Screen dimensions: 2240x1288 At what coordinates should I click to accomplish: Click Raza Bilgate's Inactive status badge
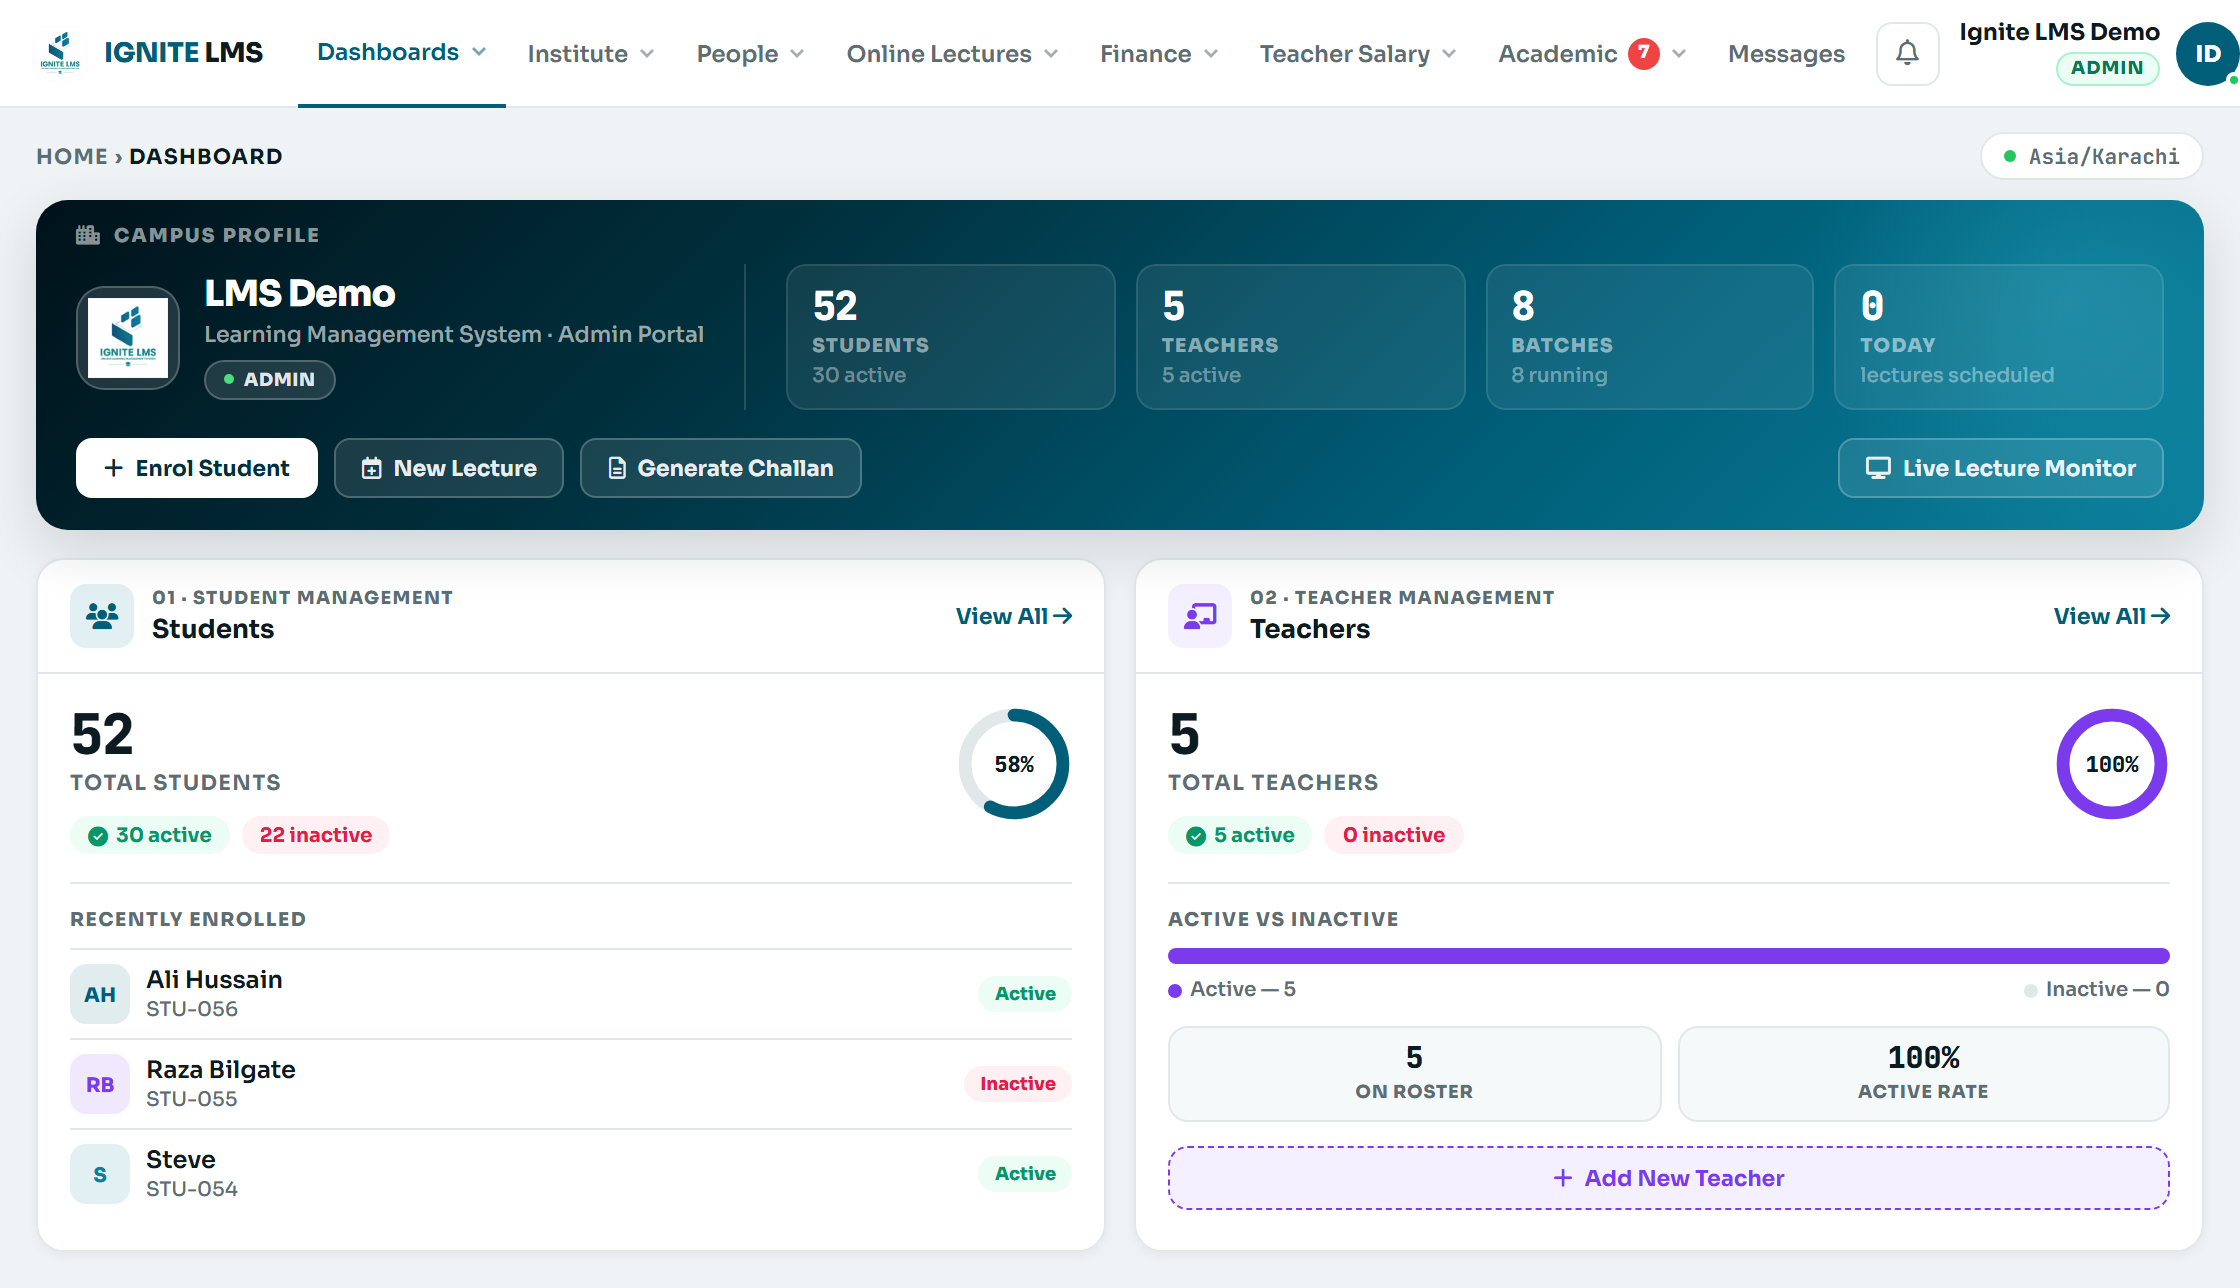pos(1018,1083)
